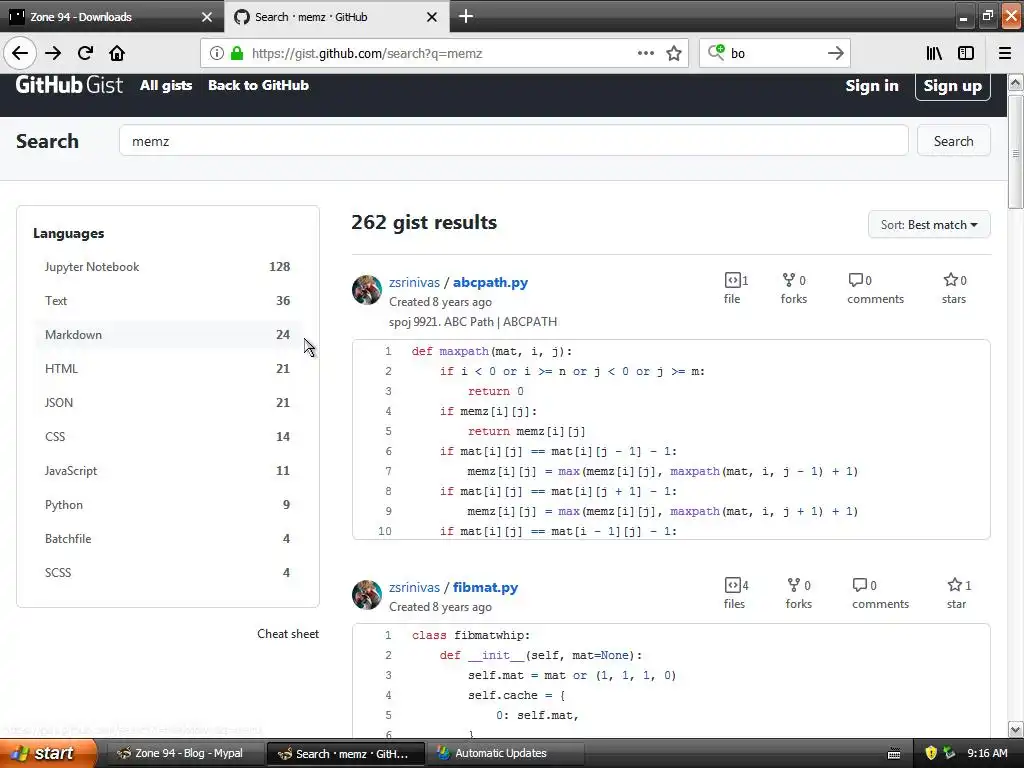
Task: Close the Search memz GitHub tab
Action: (x=432, y=17)
